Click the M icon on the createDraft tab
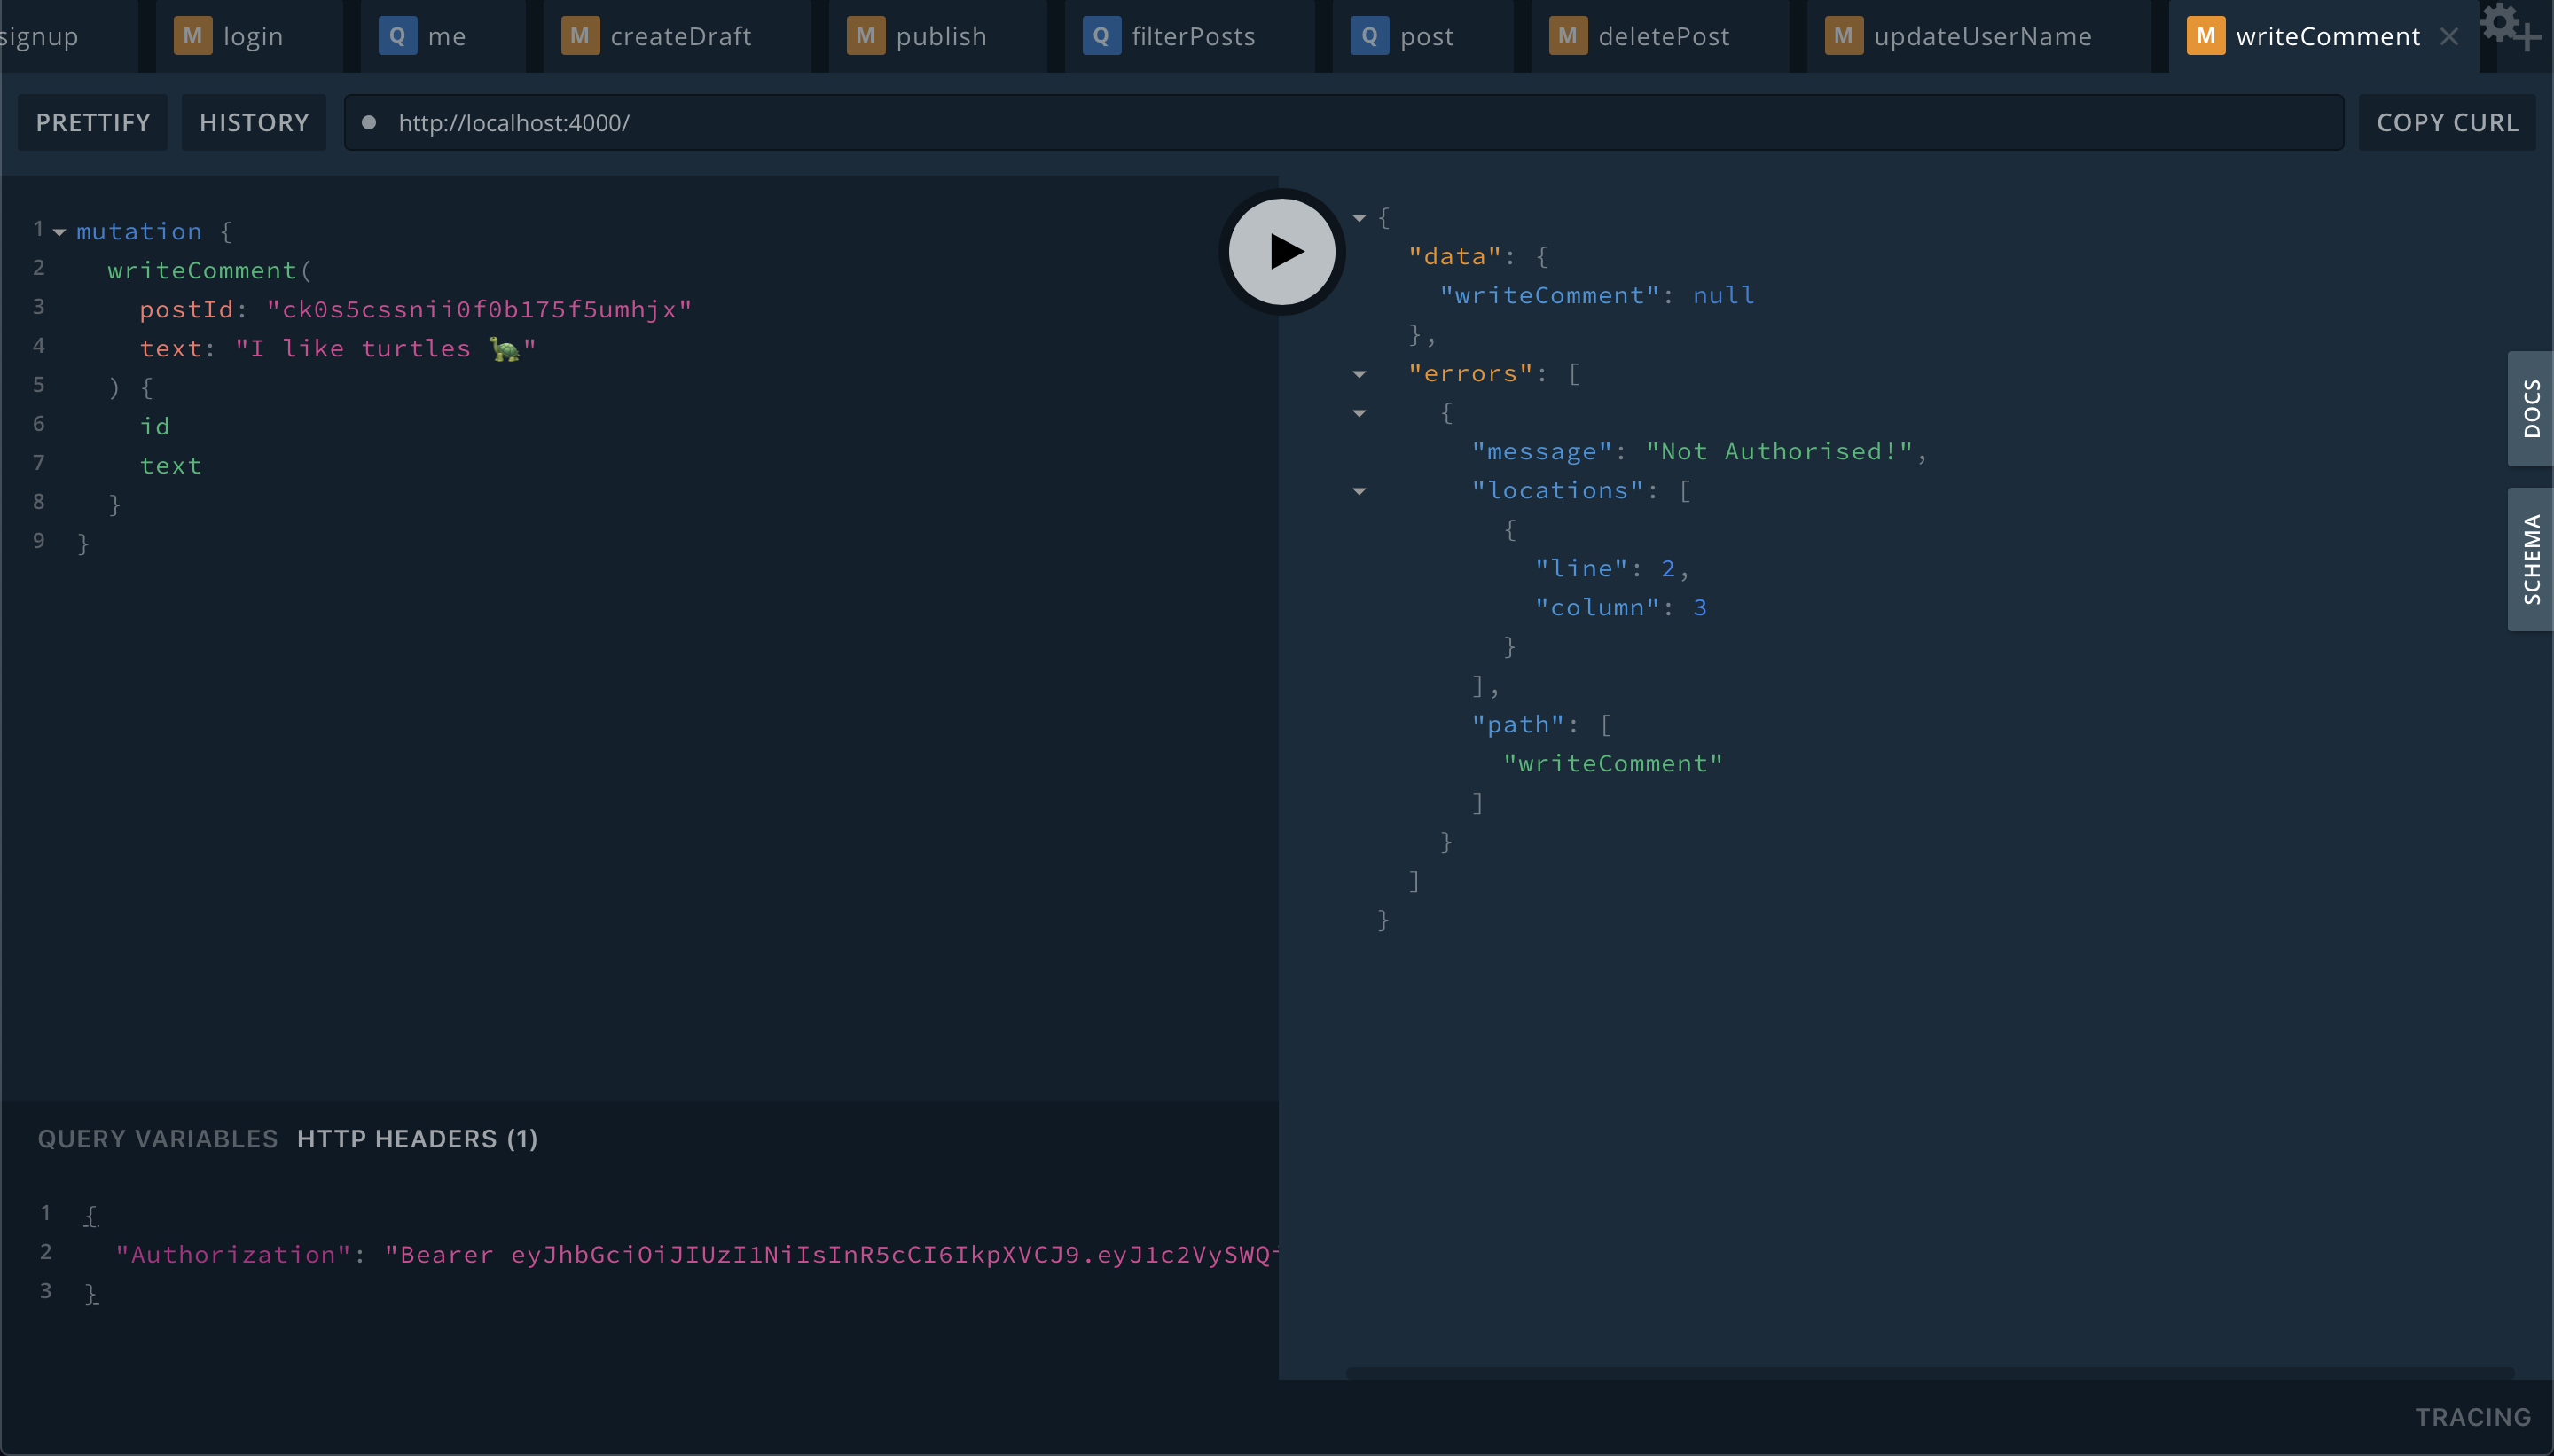 click(579, 37)
